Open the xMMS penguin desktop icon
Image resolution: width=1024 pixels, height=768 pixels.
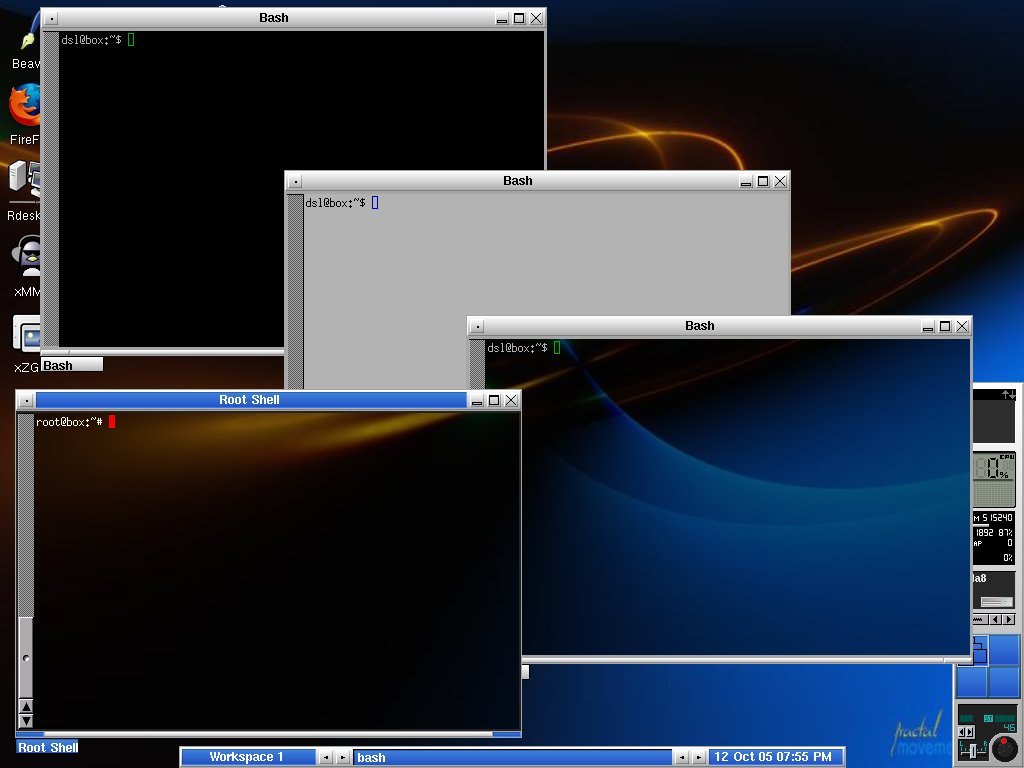27,256
